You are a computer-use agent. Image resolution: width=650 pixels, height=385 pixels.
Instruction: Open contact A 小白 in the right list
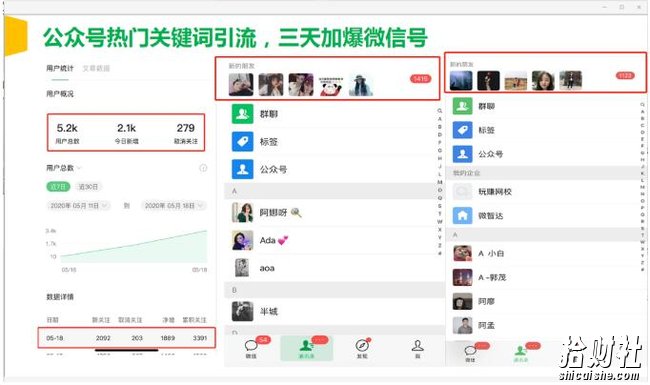(x=543, y=253)
